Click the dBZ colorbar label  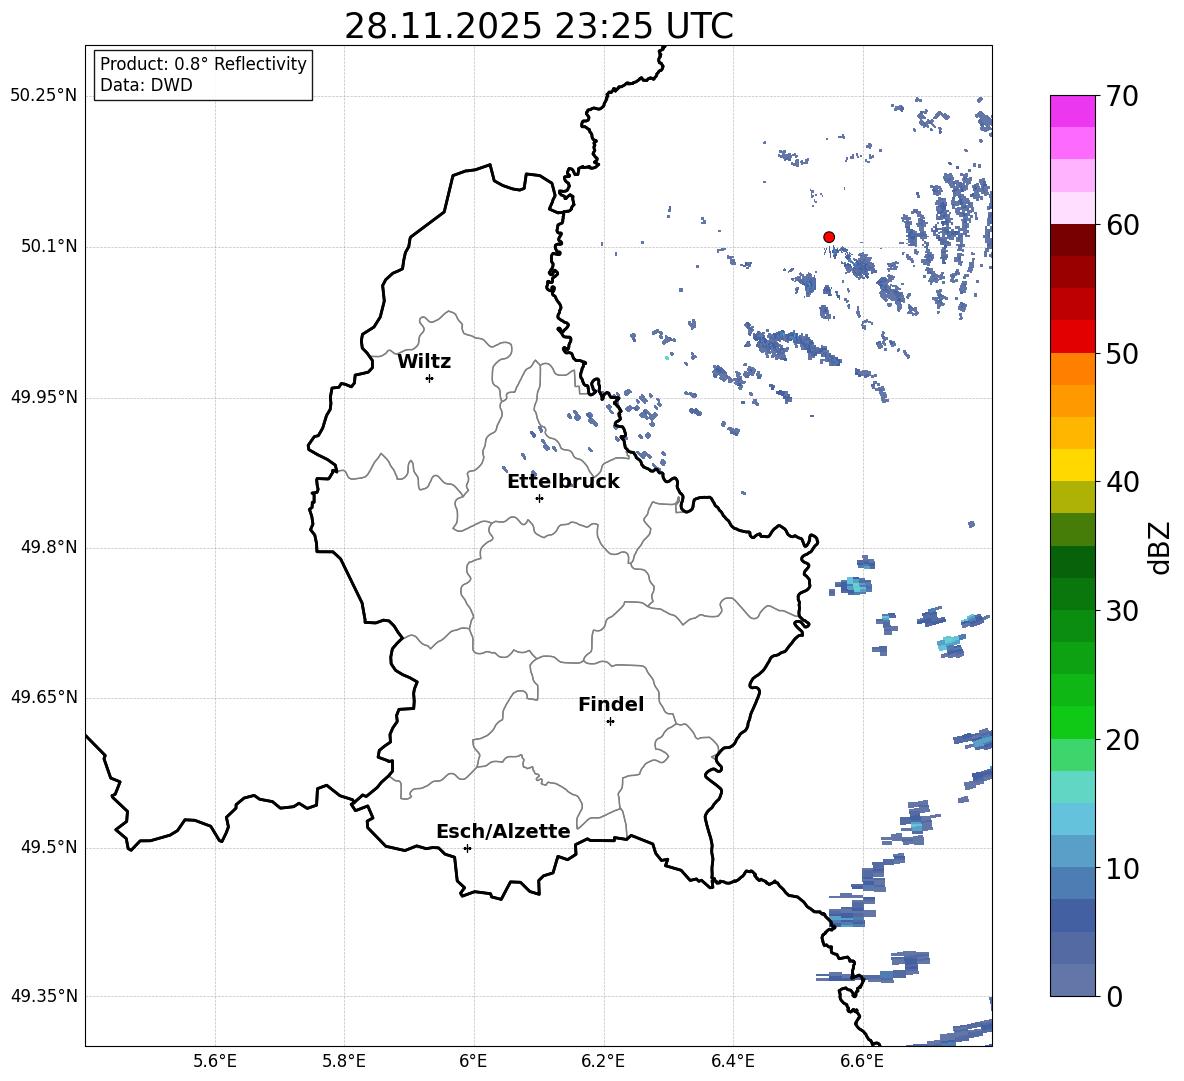pyautogui.click(x=1159, y=547)
